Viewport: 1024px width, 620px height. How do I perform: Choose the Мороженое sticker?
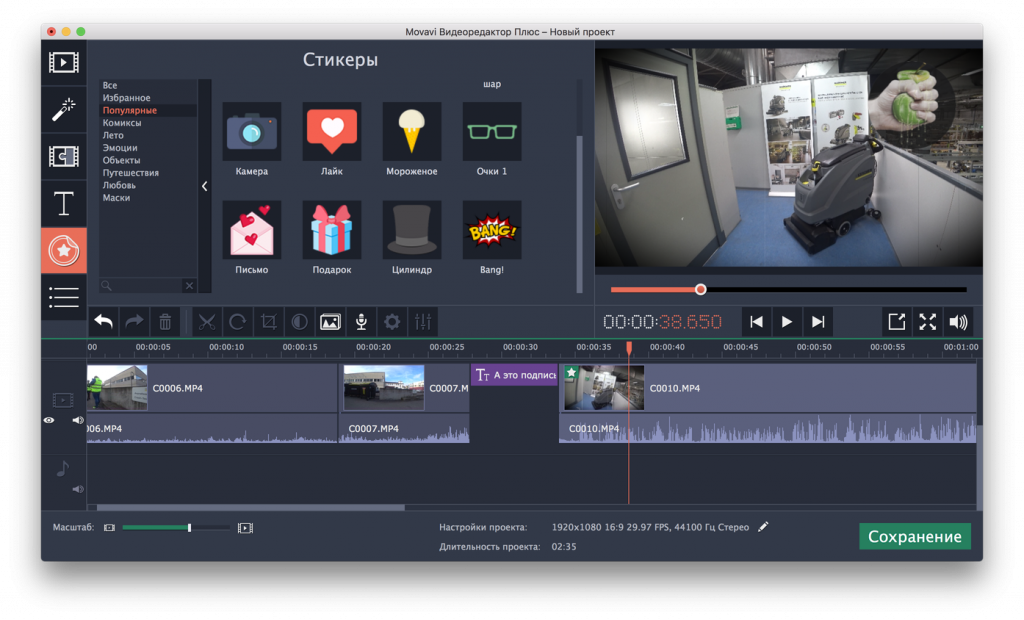[x=411, y=132]
